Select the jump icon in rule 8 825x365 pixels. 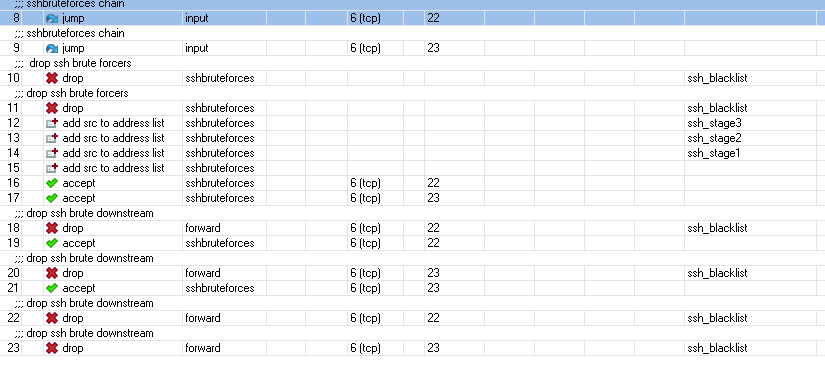click(x=52, y=19)
